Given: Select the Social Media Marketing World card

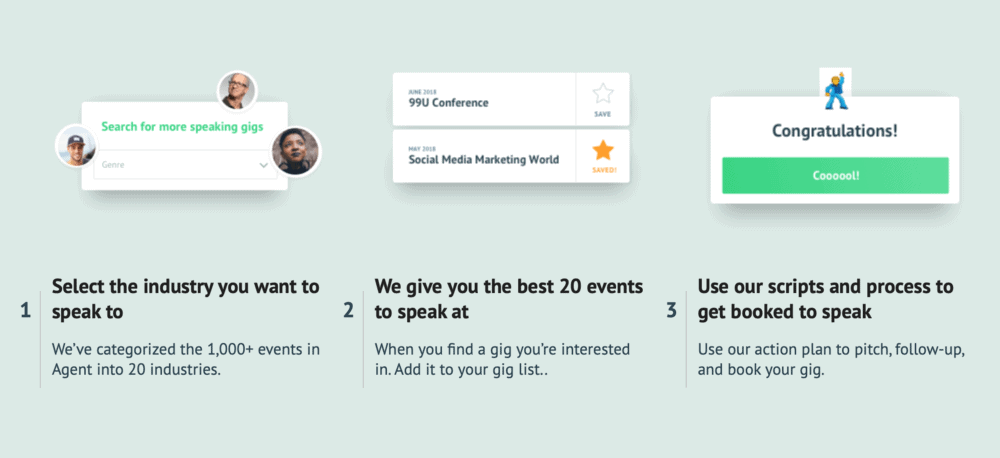Looking at the screenshot, I should pos(484,156).
